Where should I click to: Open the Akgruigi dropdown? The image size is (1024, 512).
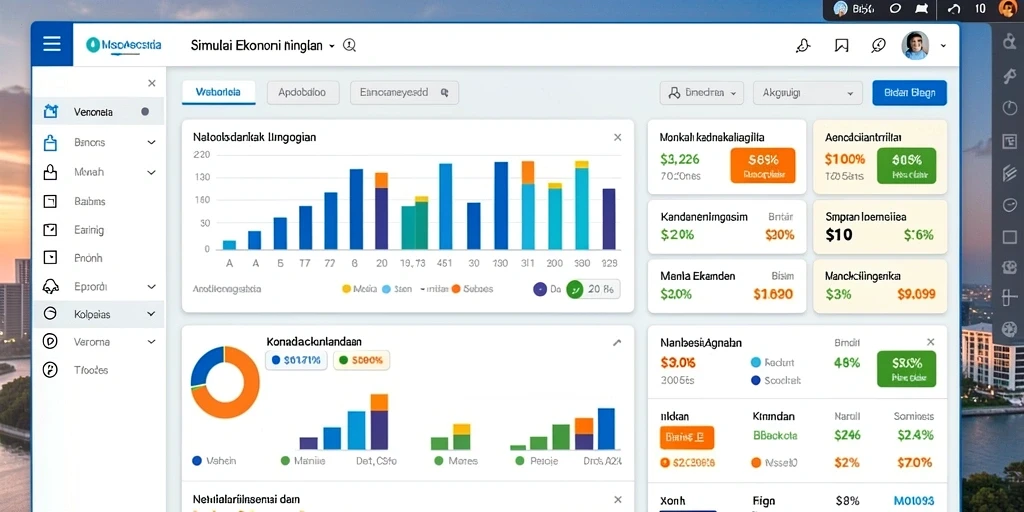pyautogui.click(x=807, y=93)
